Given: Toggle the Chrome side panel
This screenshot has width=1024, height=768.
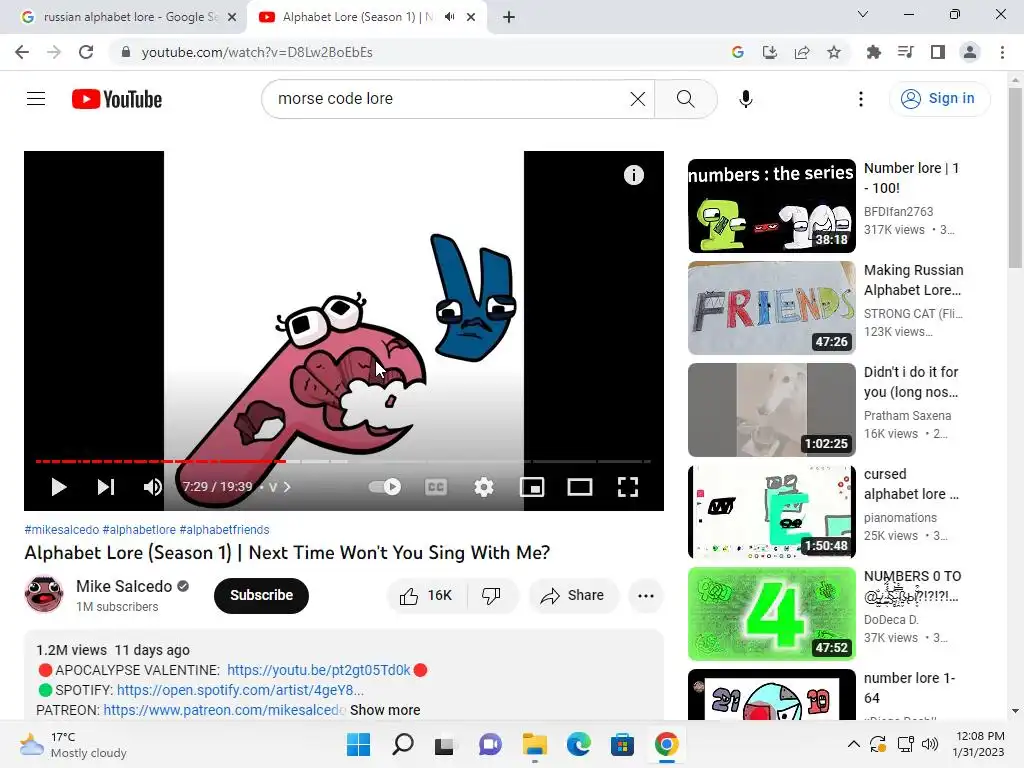Looking at the screenshot, I should click(938, 52).
